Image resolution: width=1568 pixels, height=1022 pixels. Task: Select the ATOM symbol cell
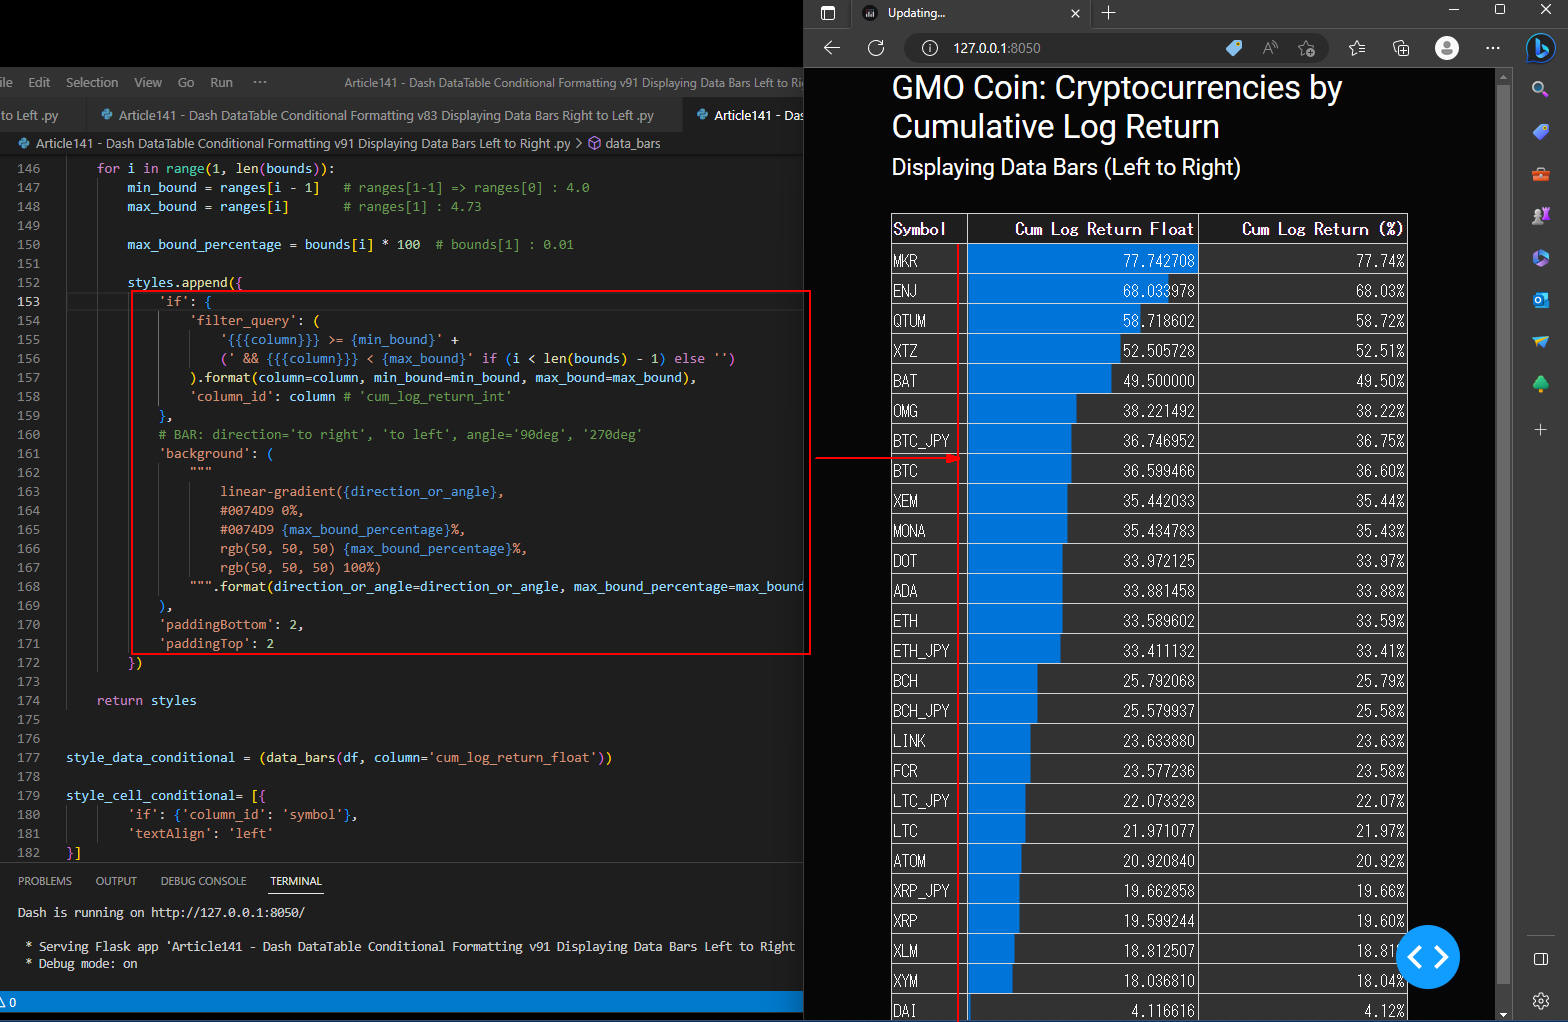pos(929,860)
